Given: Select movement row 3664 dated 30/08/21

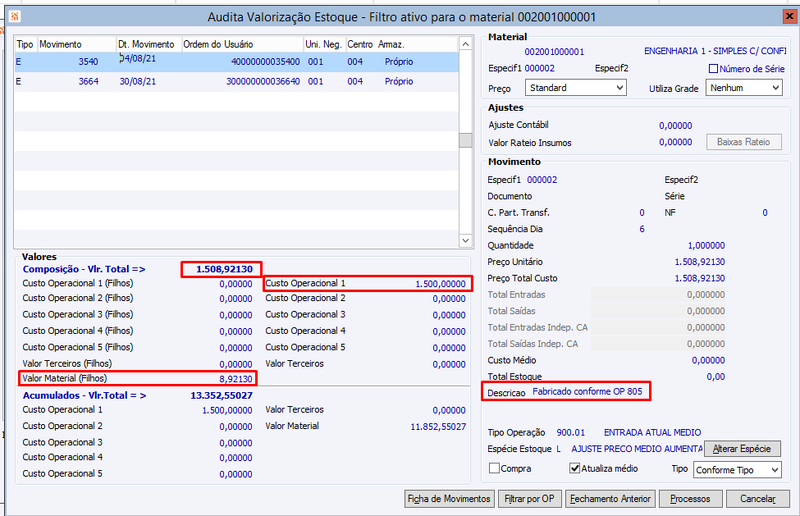Looking at the screenshot, I should 236,82.
